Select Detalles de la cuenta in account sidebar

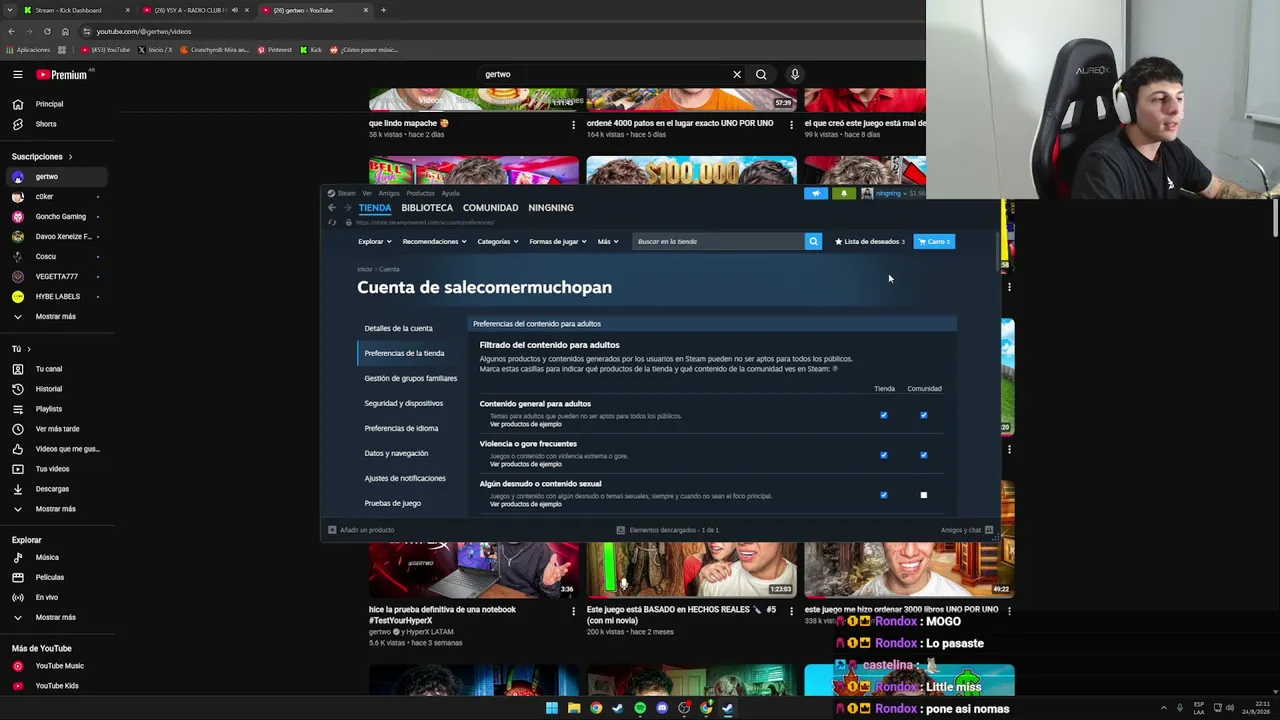coord(398,328)
